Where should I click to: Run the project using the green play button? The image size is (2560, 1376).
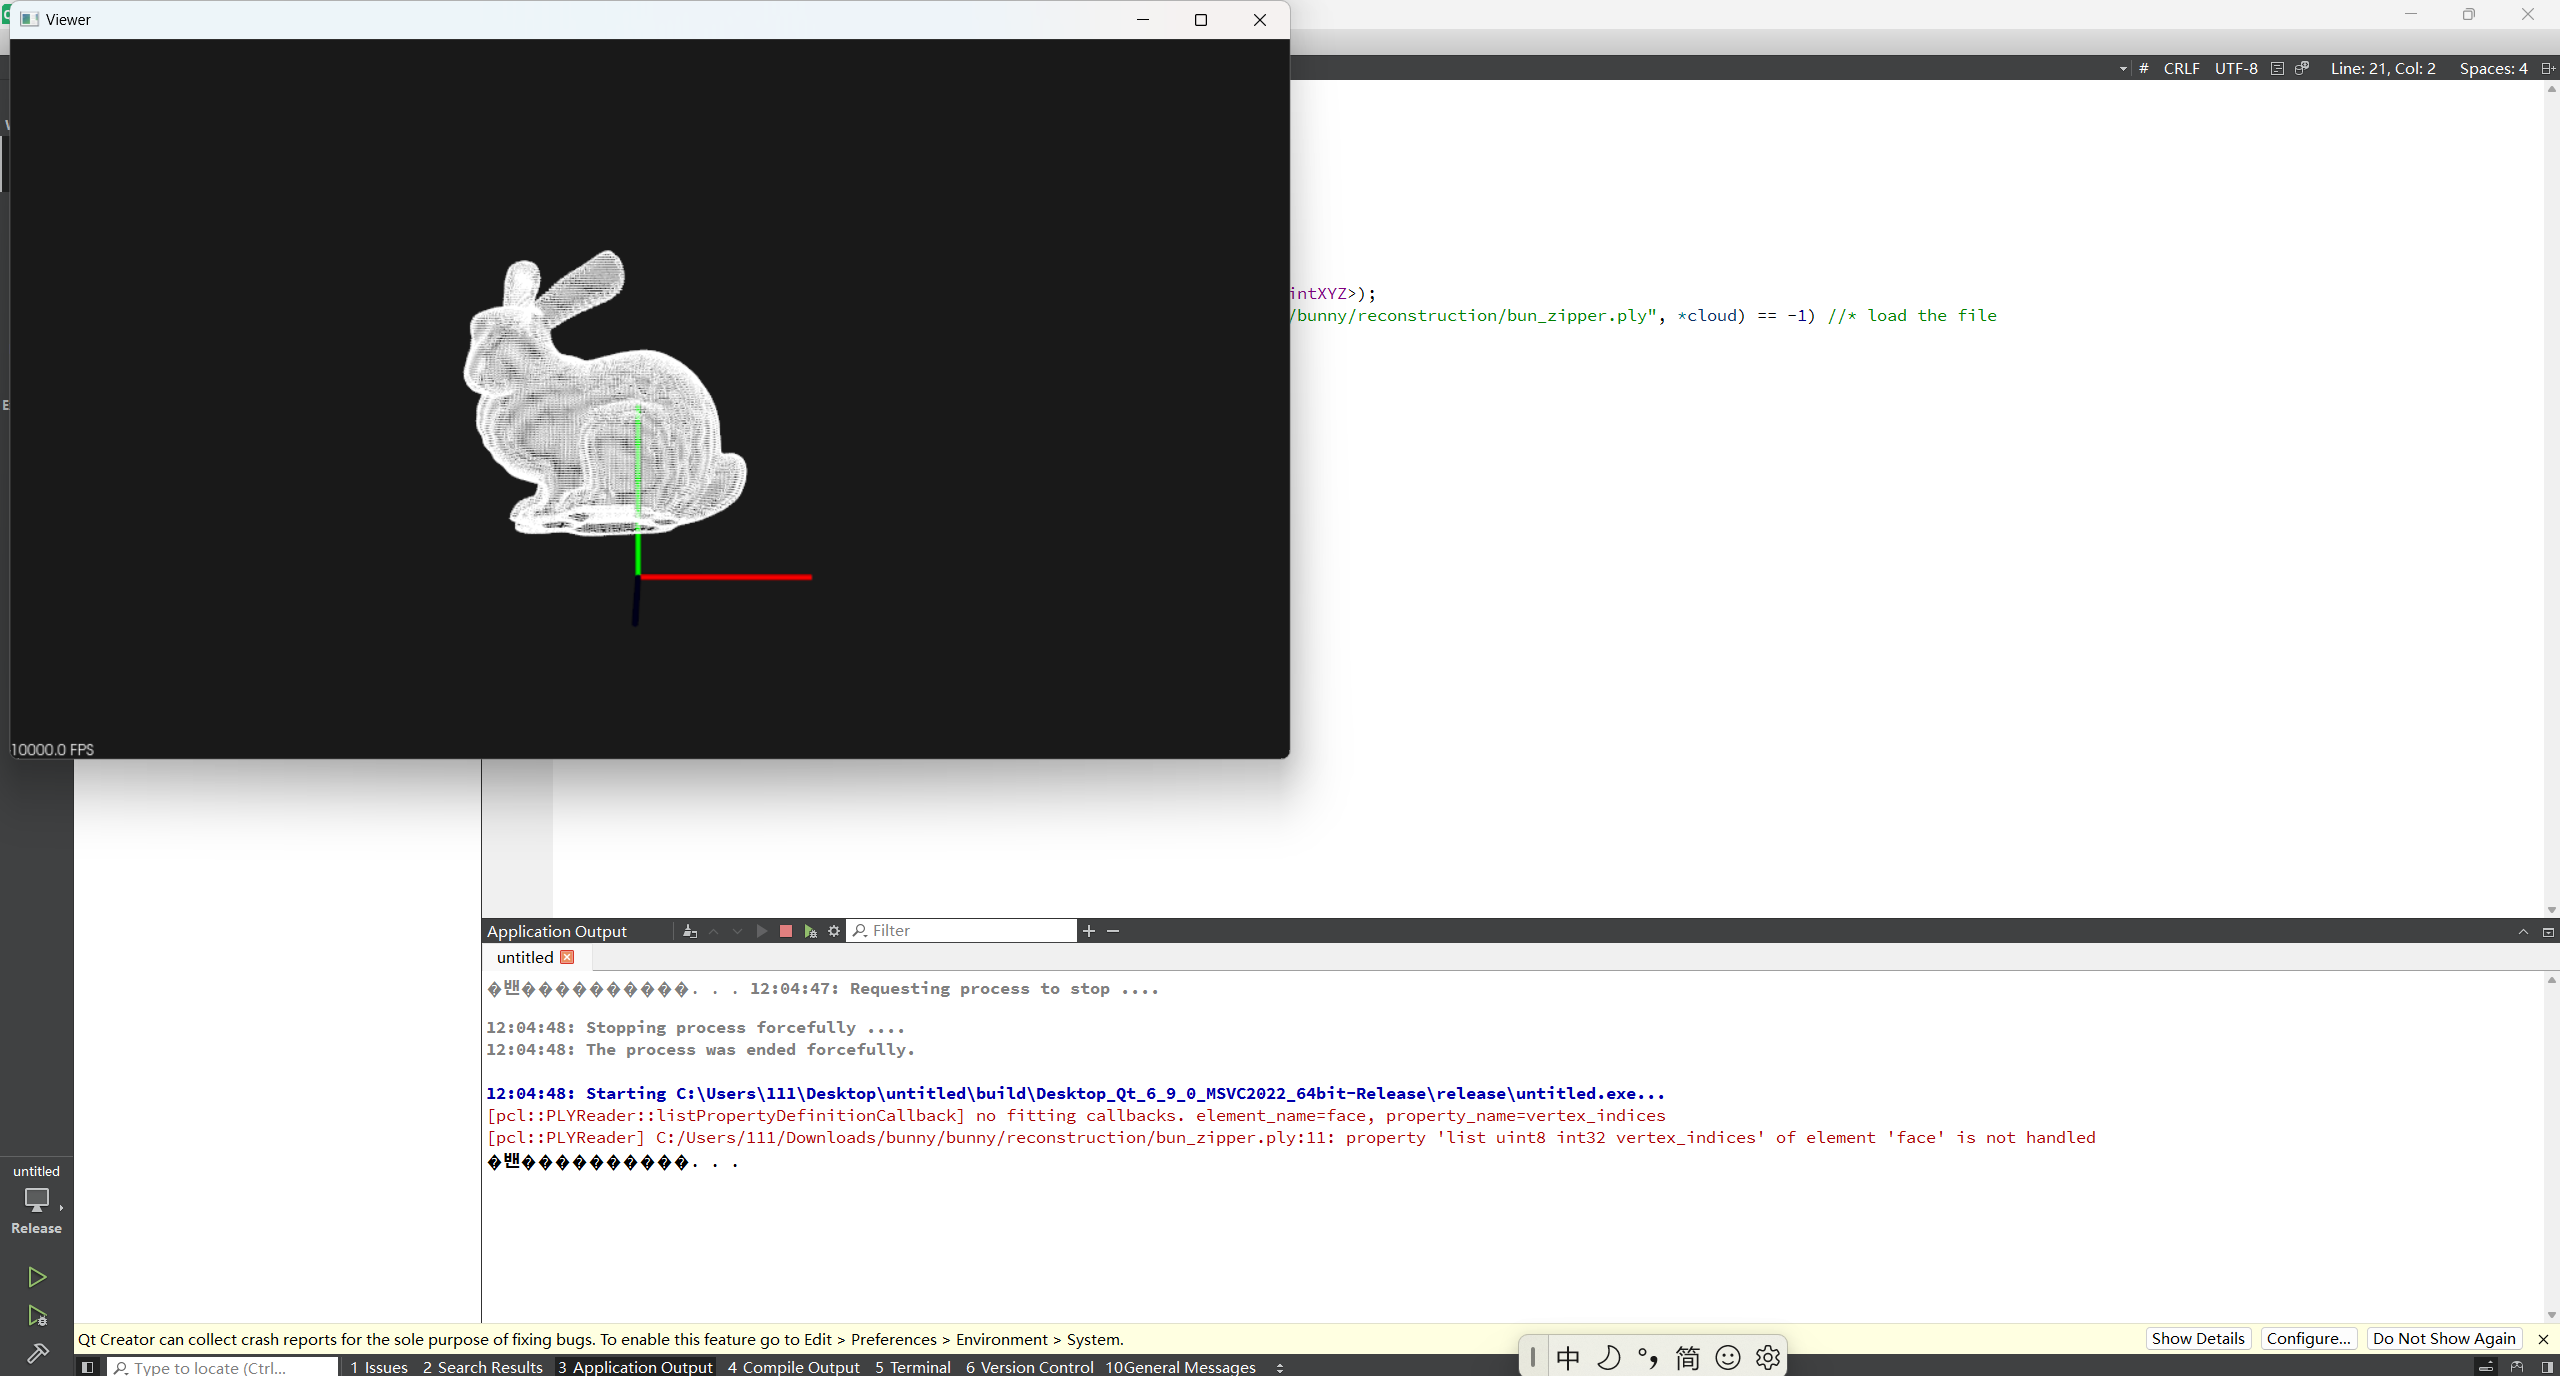(37, 1277)
